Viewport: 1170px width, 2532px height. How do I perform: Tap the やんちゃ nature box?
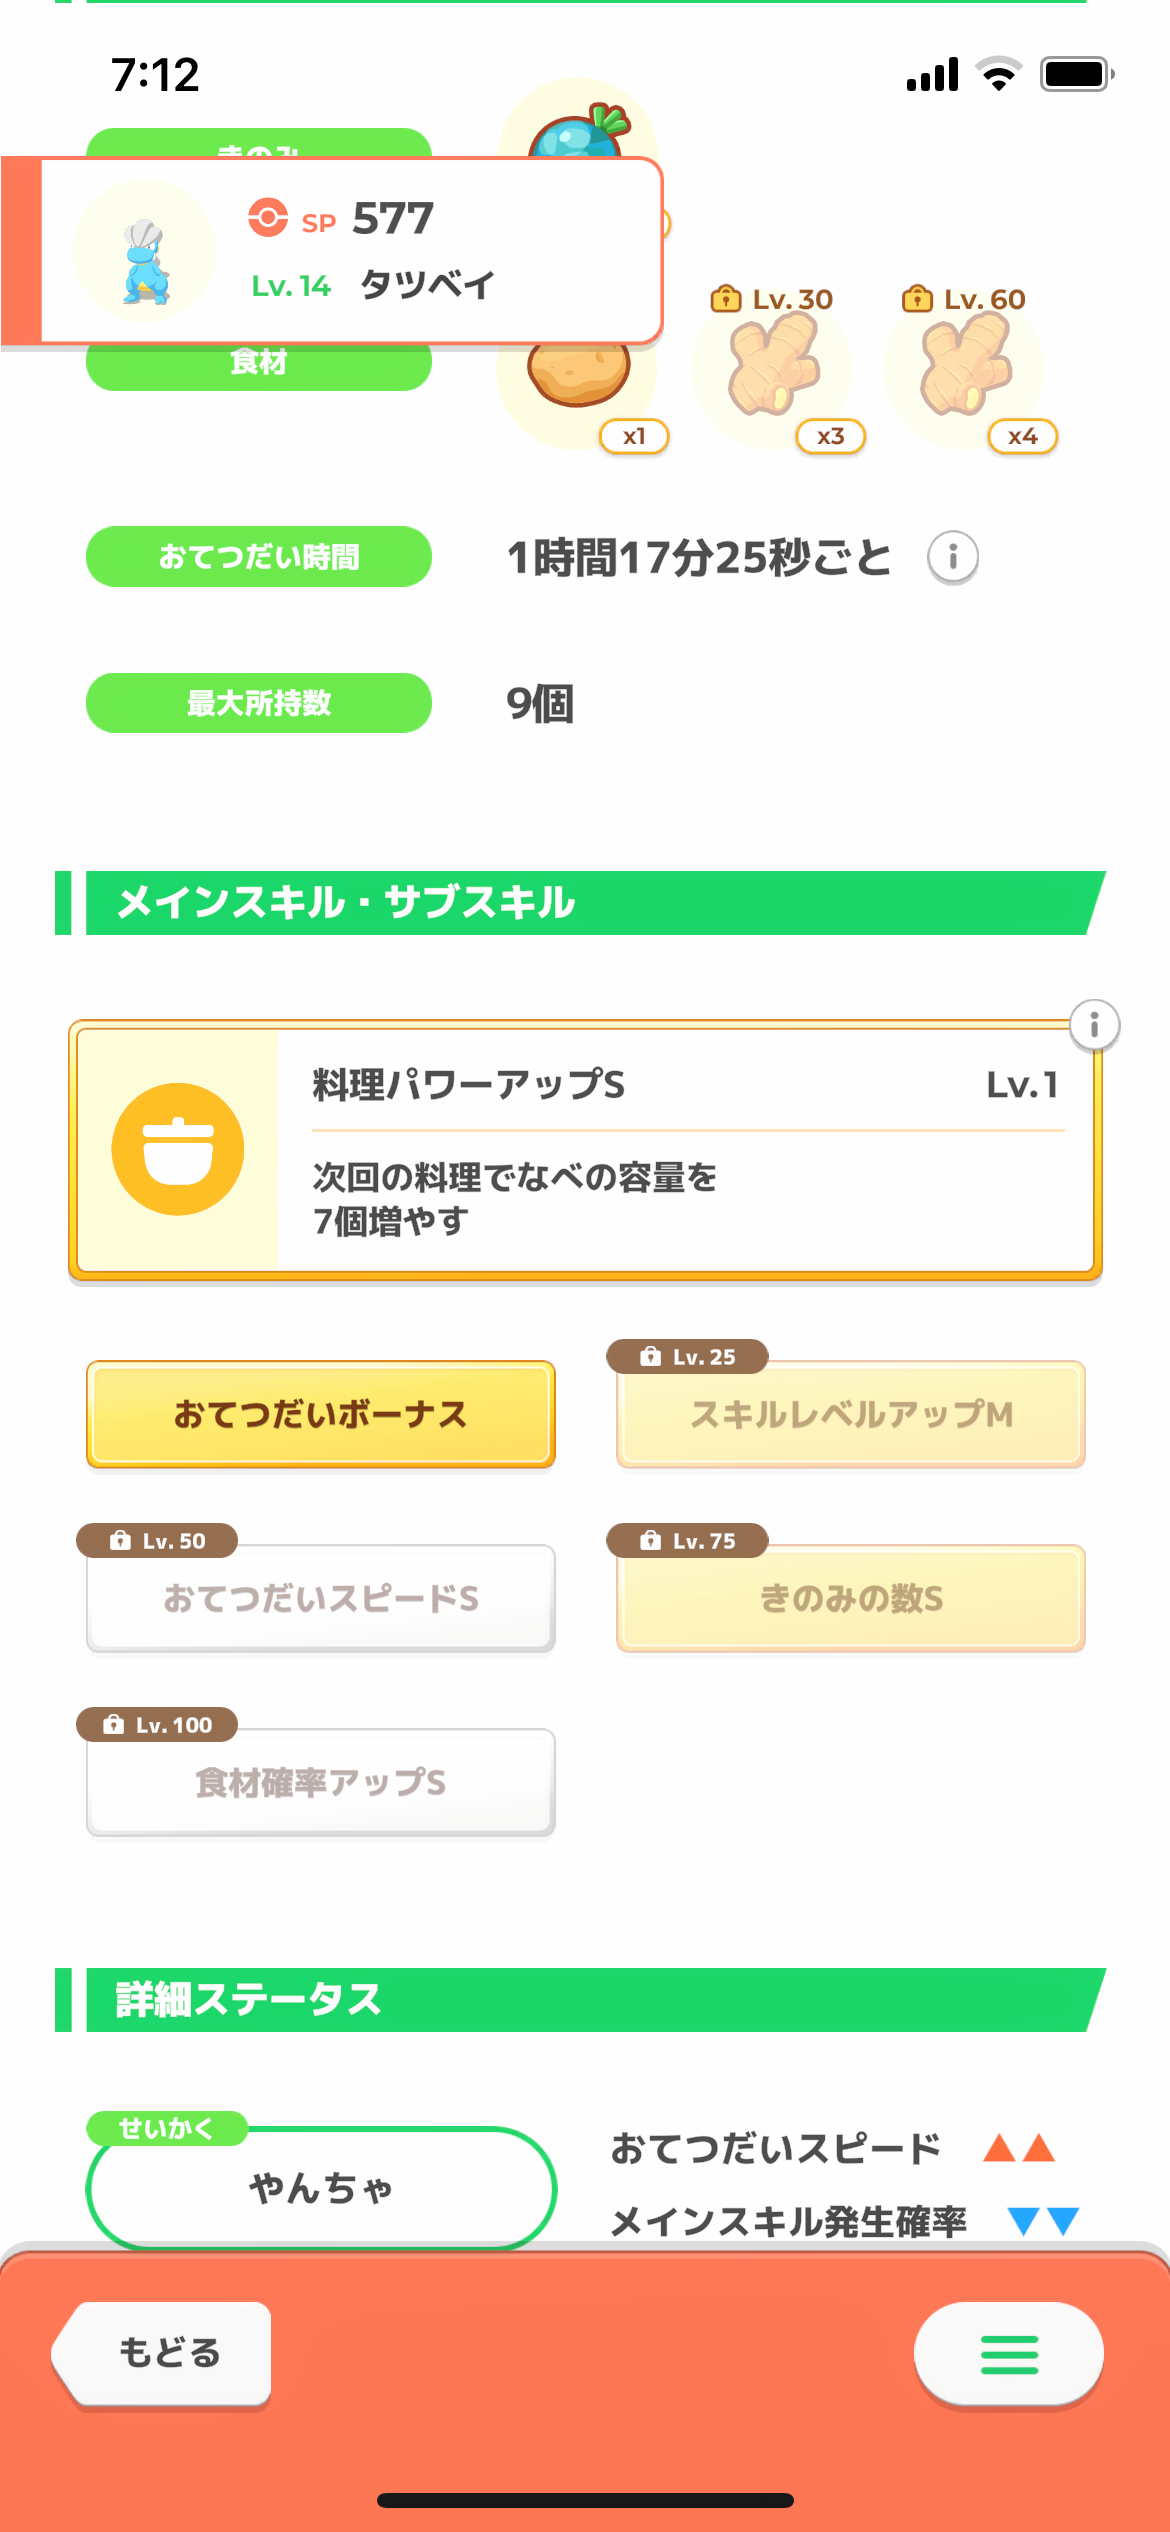point(320,2188)
